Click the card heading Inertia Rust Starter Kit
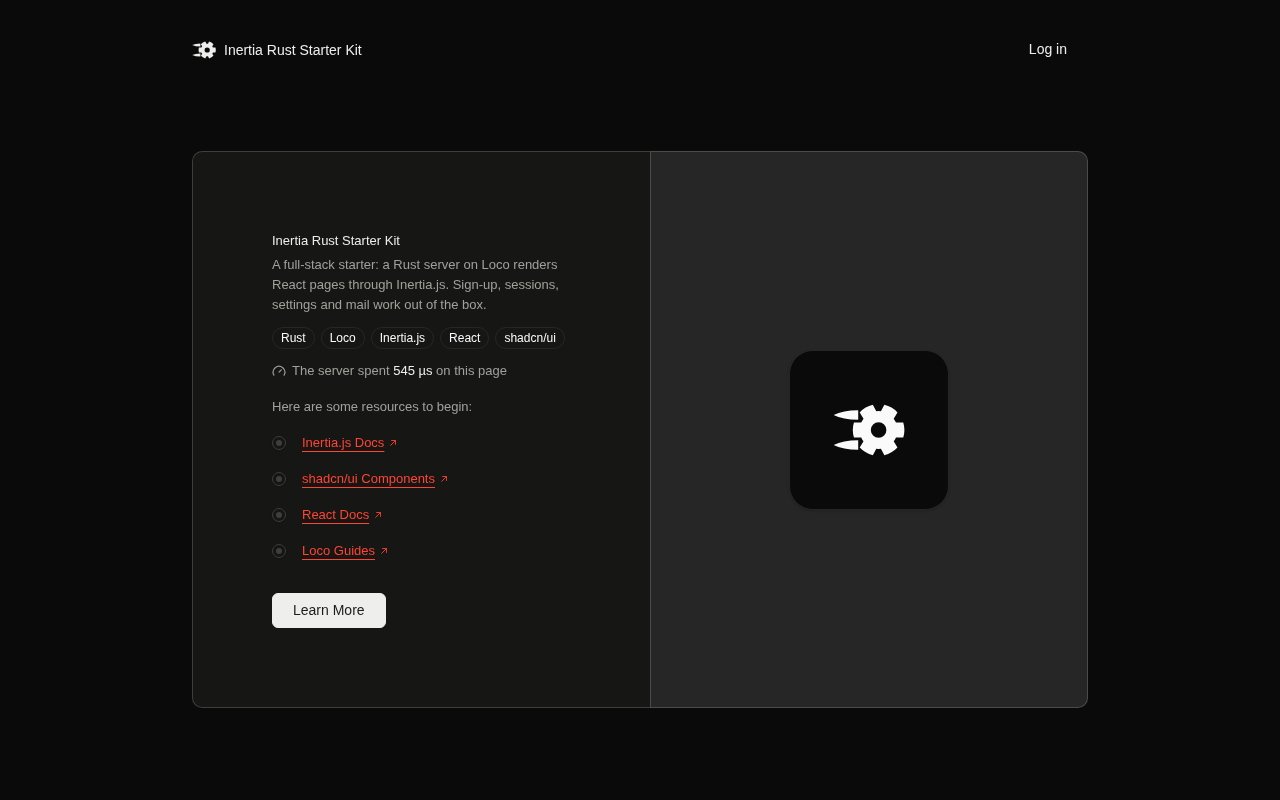The height and width of the screenshot is (800, 1280). (336, 241)
